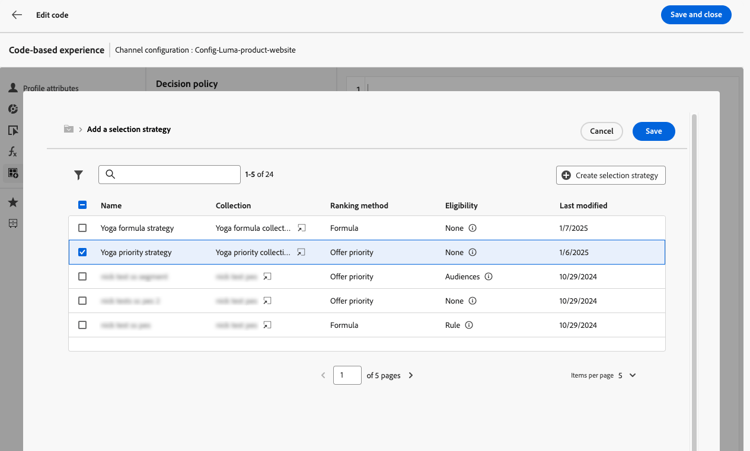Click the star favorites icon in sidebar
The height and width of the screenshot is (451, 750).
[13, 202]
